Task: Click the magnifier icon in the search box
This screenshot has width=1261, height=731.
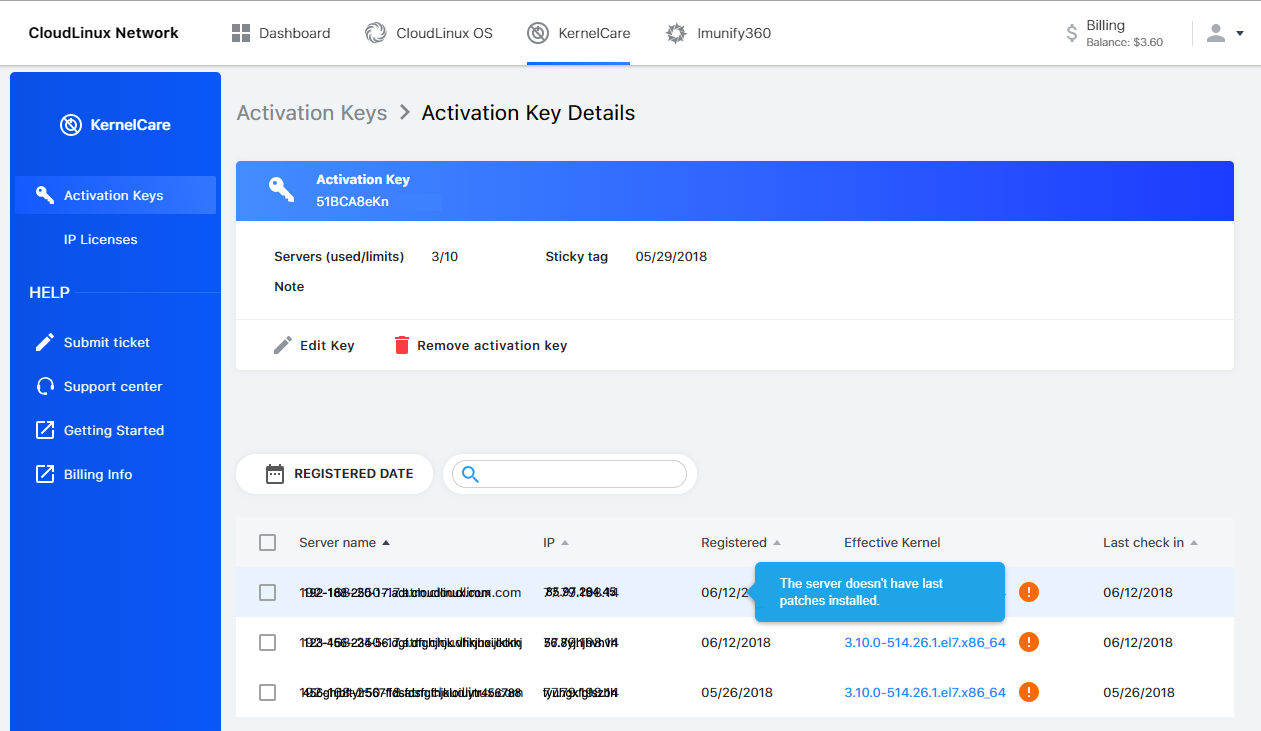Action: [470, 474]
